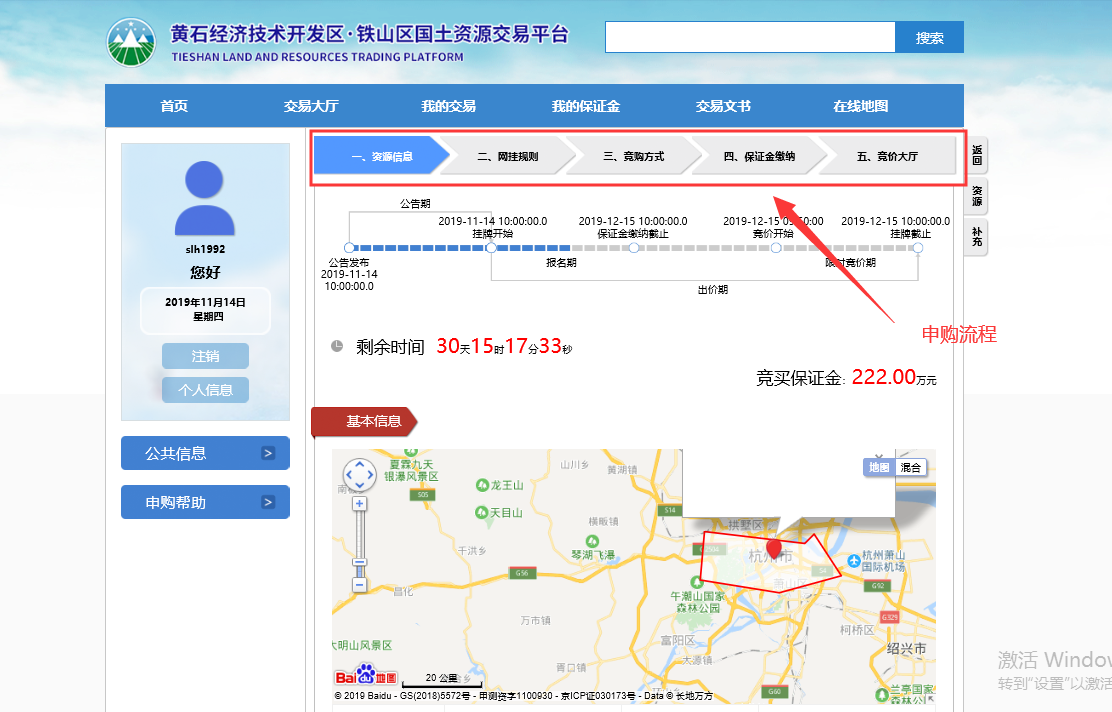The image size is (1112, 712).
Task: Click the 注销 logout button
Action: 205,356
